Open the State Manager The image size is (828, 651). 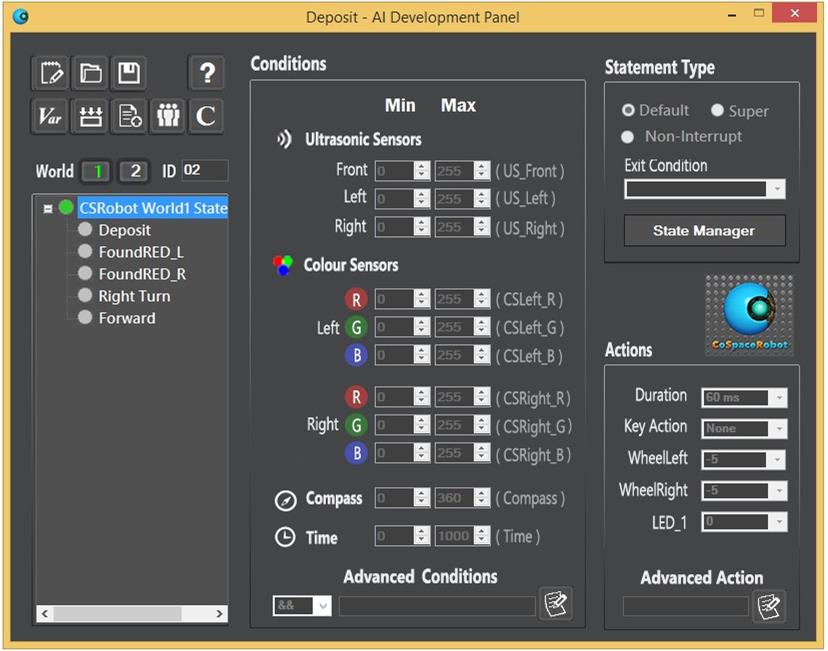tap(704, 231)
